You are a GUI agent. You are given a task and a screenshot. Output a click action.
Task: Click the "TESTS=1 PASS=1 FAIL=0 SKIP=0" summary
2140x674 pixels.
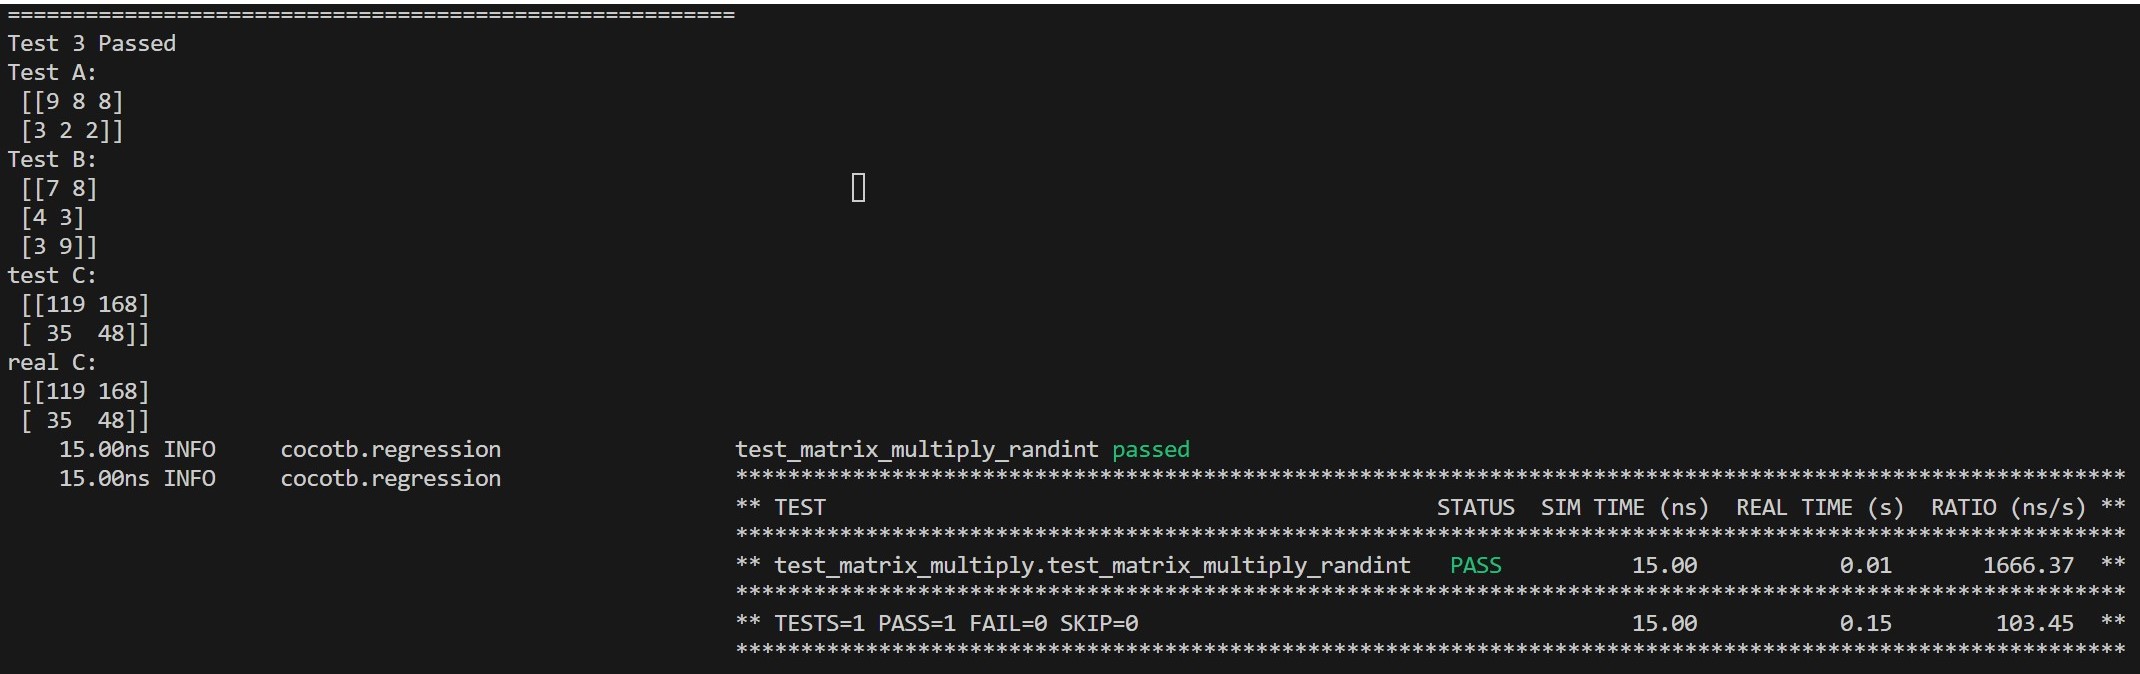coord(956,623)
